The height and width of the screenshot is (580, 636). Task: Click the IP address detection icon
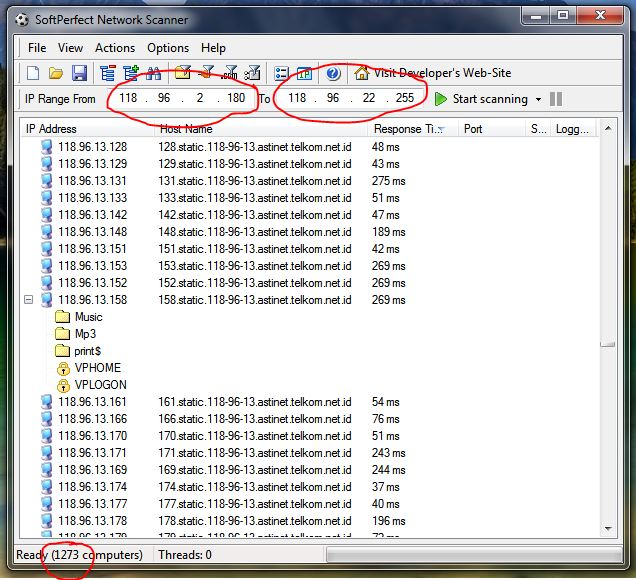coord(305,73)
